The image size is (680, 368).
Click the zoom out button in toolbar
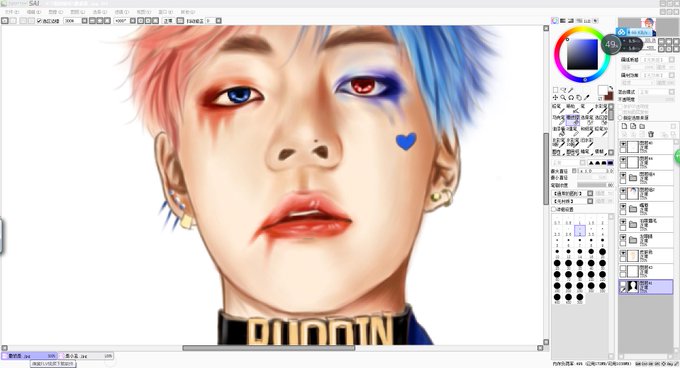click(92, 21)
